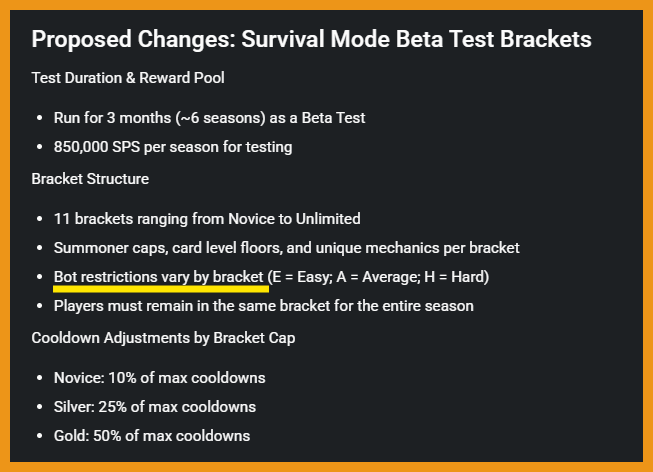Screen dimensions: 653x472
Task: Click underlined 'Bot restrictions vary by bracket' text
Action: point(159,277)
